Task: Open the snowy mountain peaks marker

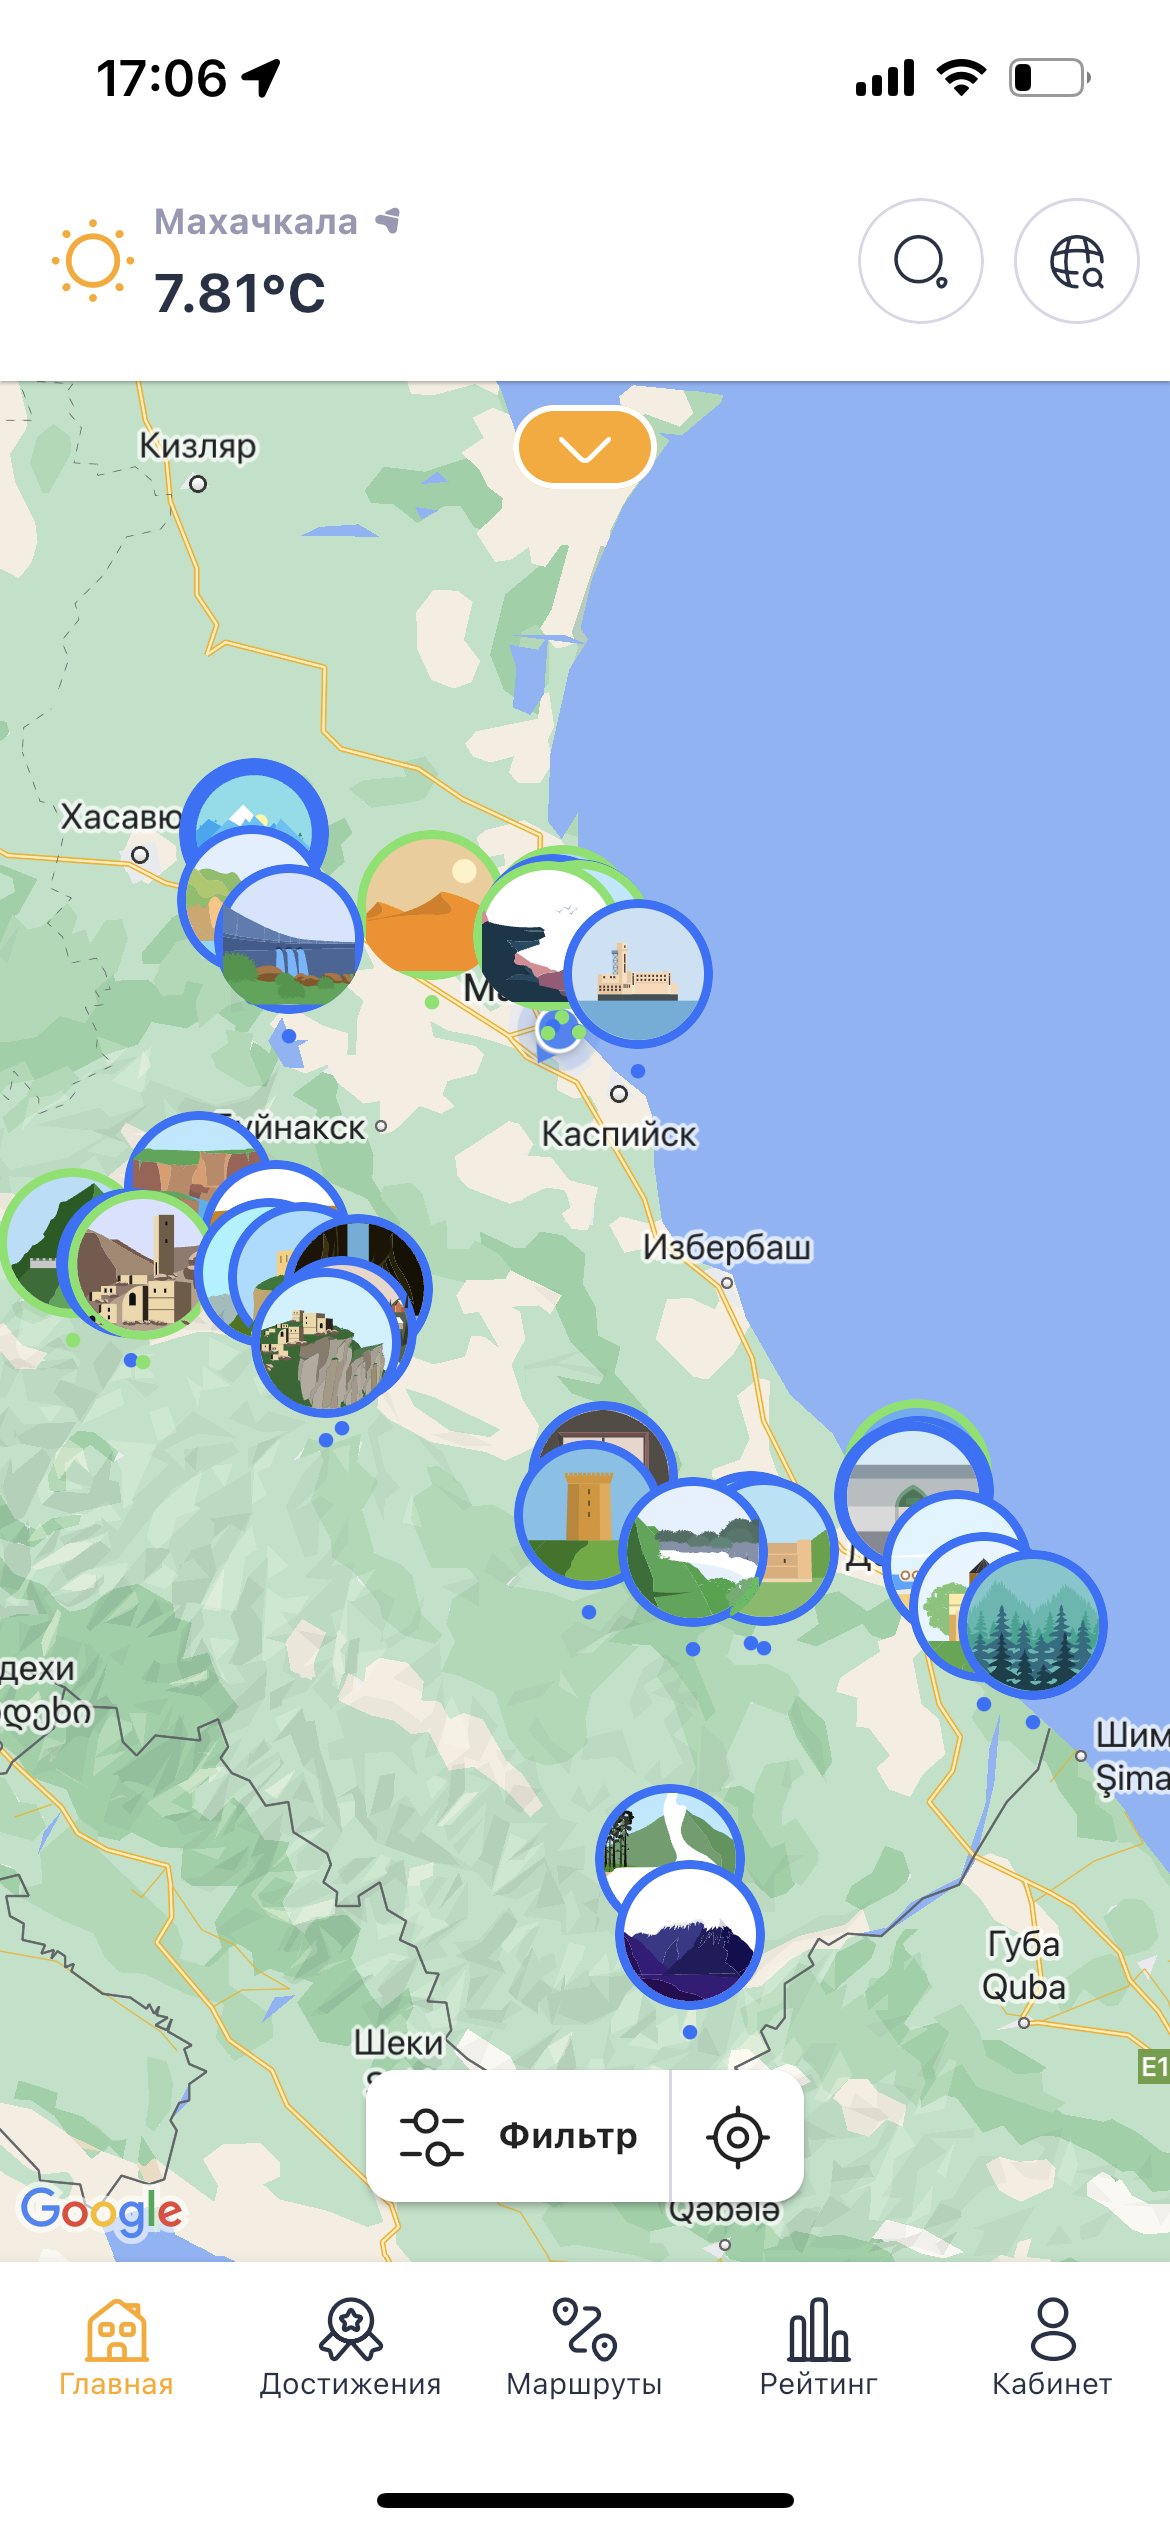Action: click(x=255, y=802)
